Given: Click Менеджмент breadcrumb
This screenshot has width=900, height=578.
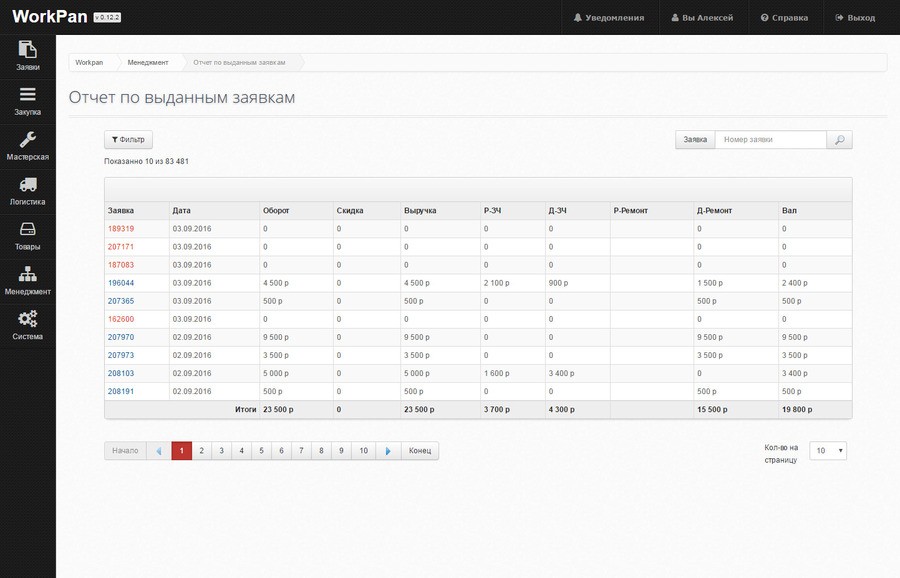Looking at the screenshot, I should (148, 63).
